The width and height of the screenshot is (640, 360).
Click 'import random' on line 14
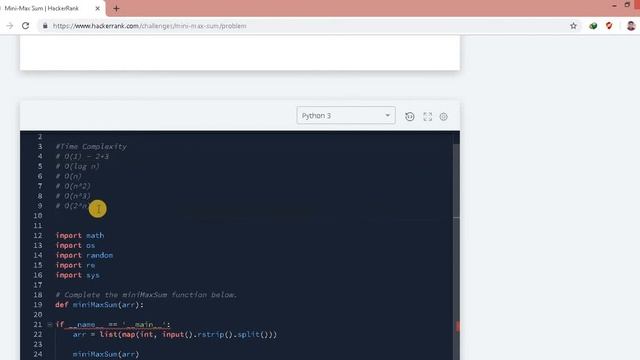click(x=84, y=255)
